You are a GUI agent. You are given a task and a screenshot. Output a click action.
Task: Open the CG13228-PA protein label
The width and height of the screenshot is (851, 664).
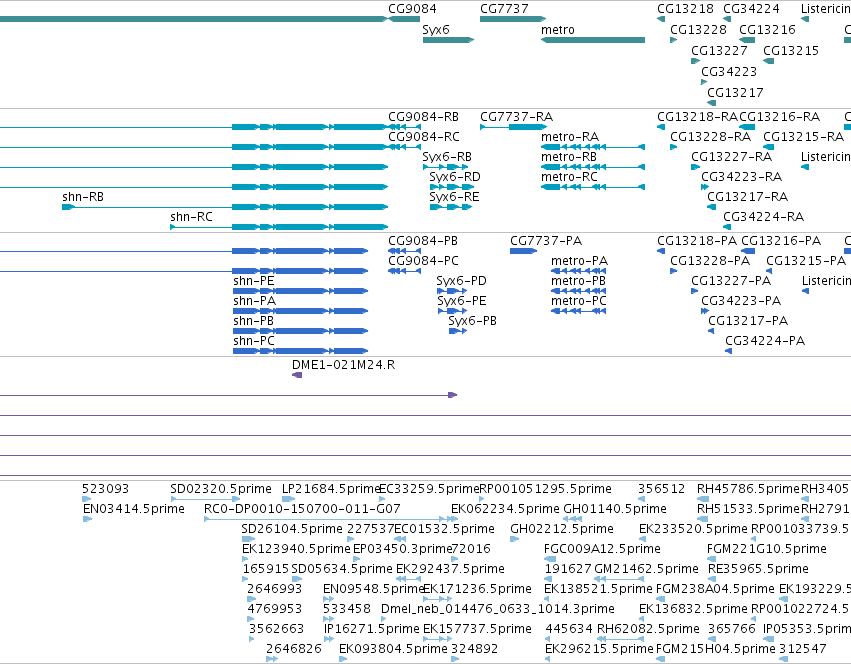pos(710,261)
